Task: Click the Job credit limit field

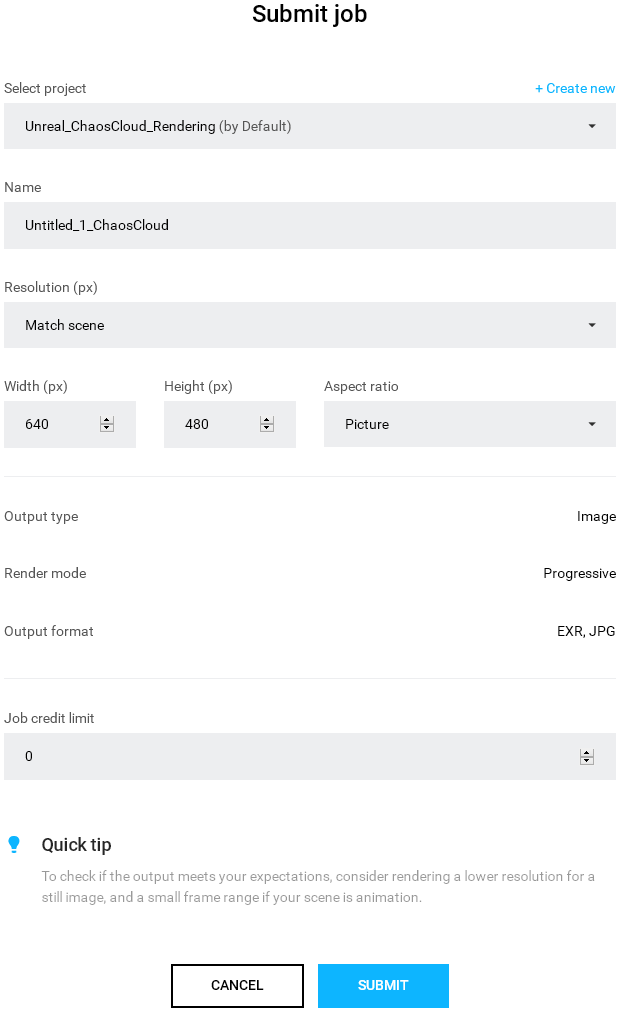Action: tap(290, 756)
